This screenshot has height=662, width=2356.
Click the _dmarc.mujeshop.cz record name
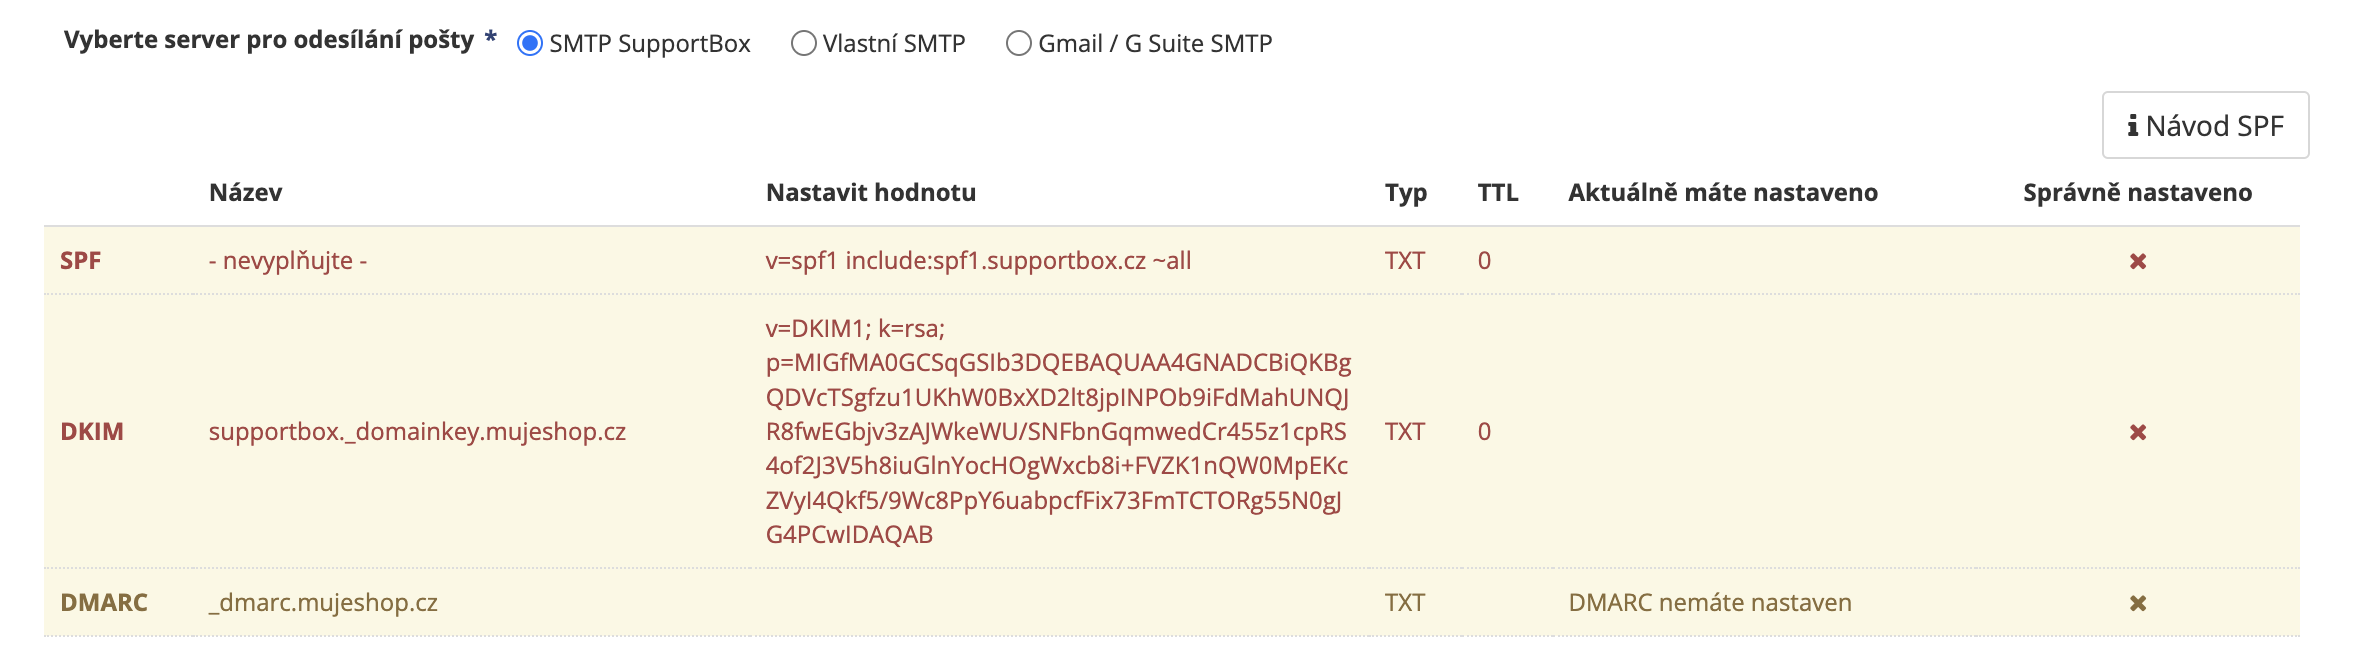pos(323,603)
